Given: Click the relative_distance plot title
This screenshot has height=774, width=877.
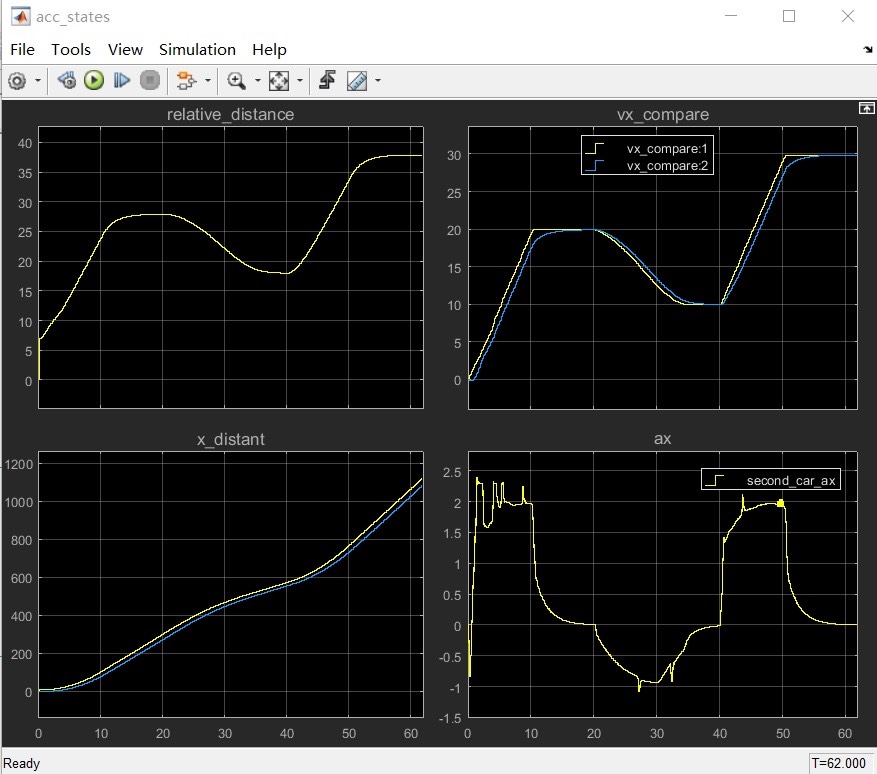Looking at the screenshot, I should pos(230,115).
